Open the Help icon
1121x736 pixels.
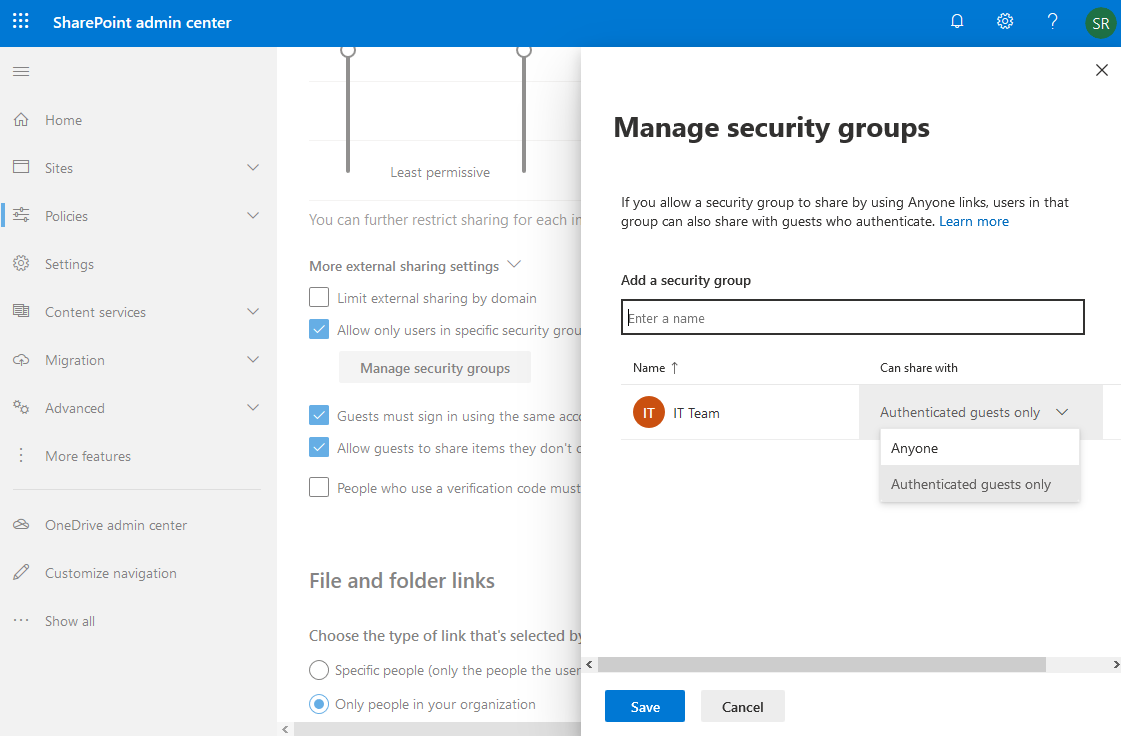point(1053,20)
